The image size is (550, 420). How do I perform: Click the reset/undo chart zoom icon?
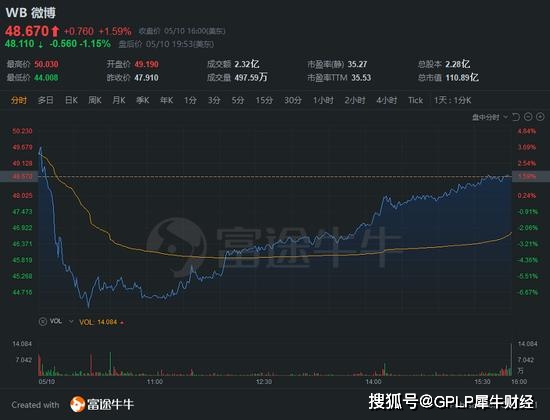coord(516,117)
